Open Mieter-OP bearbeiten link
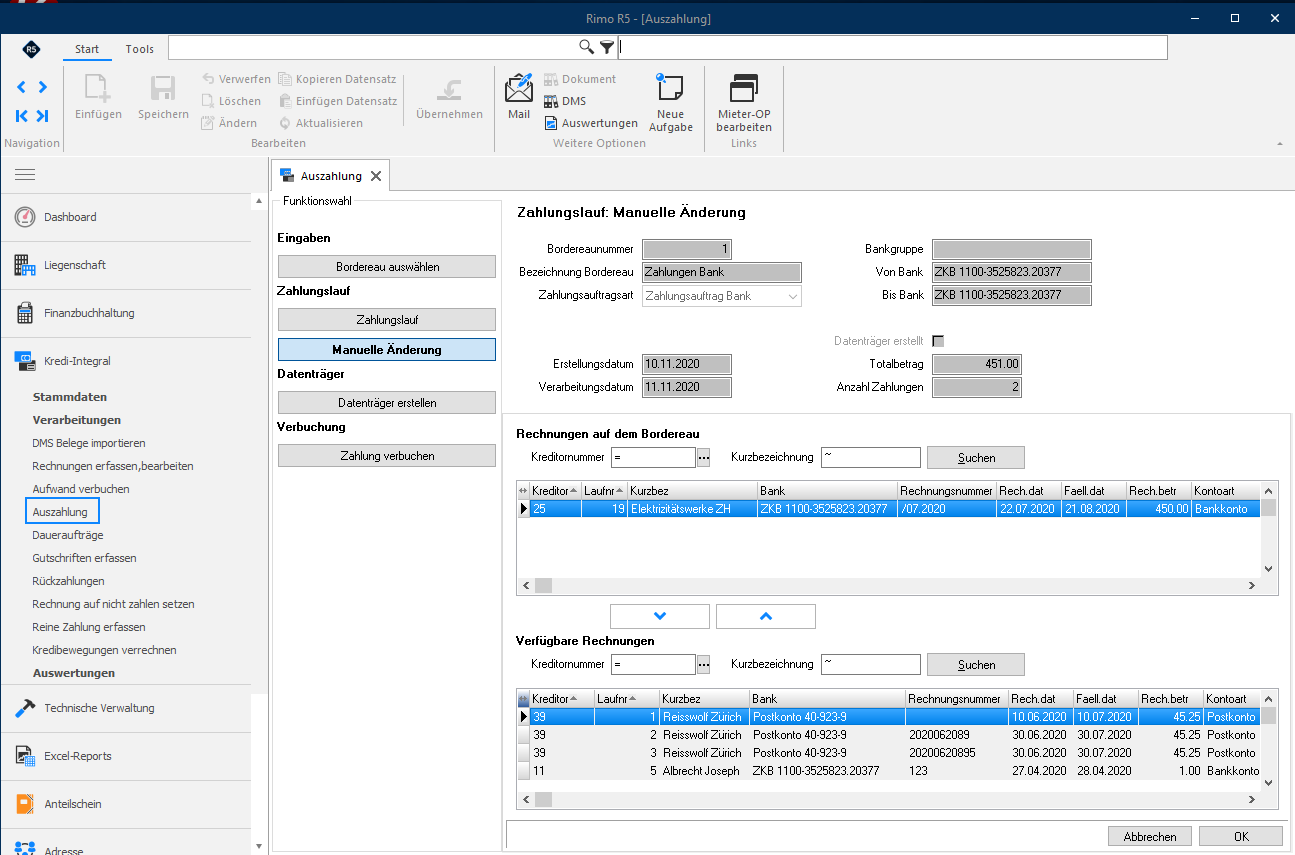This screenshot has height=855, width=1295. [743, 104]
